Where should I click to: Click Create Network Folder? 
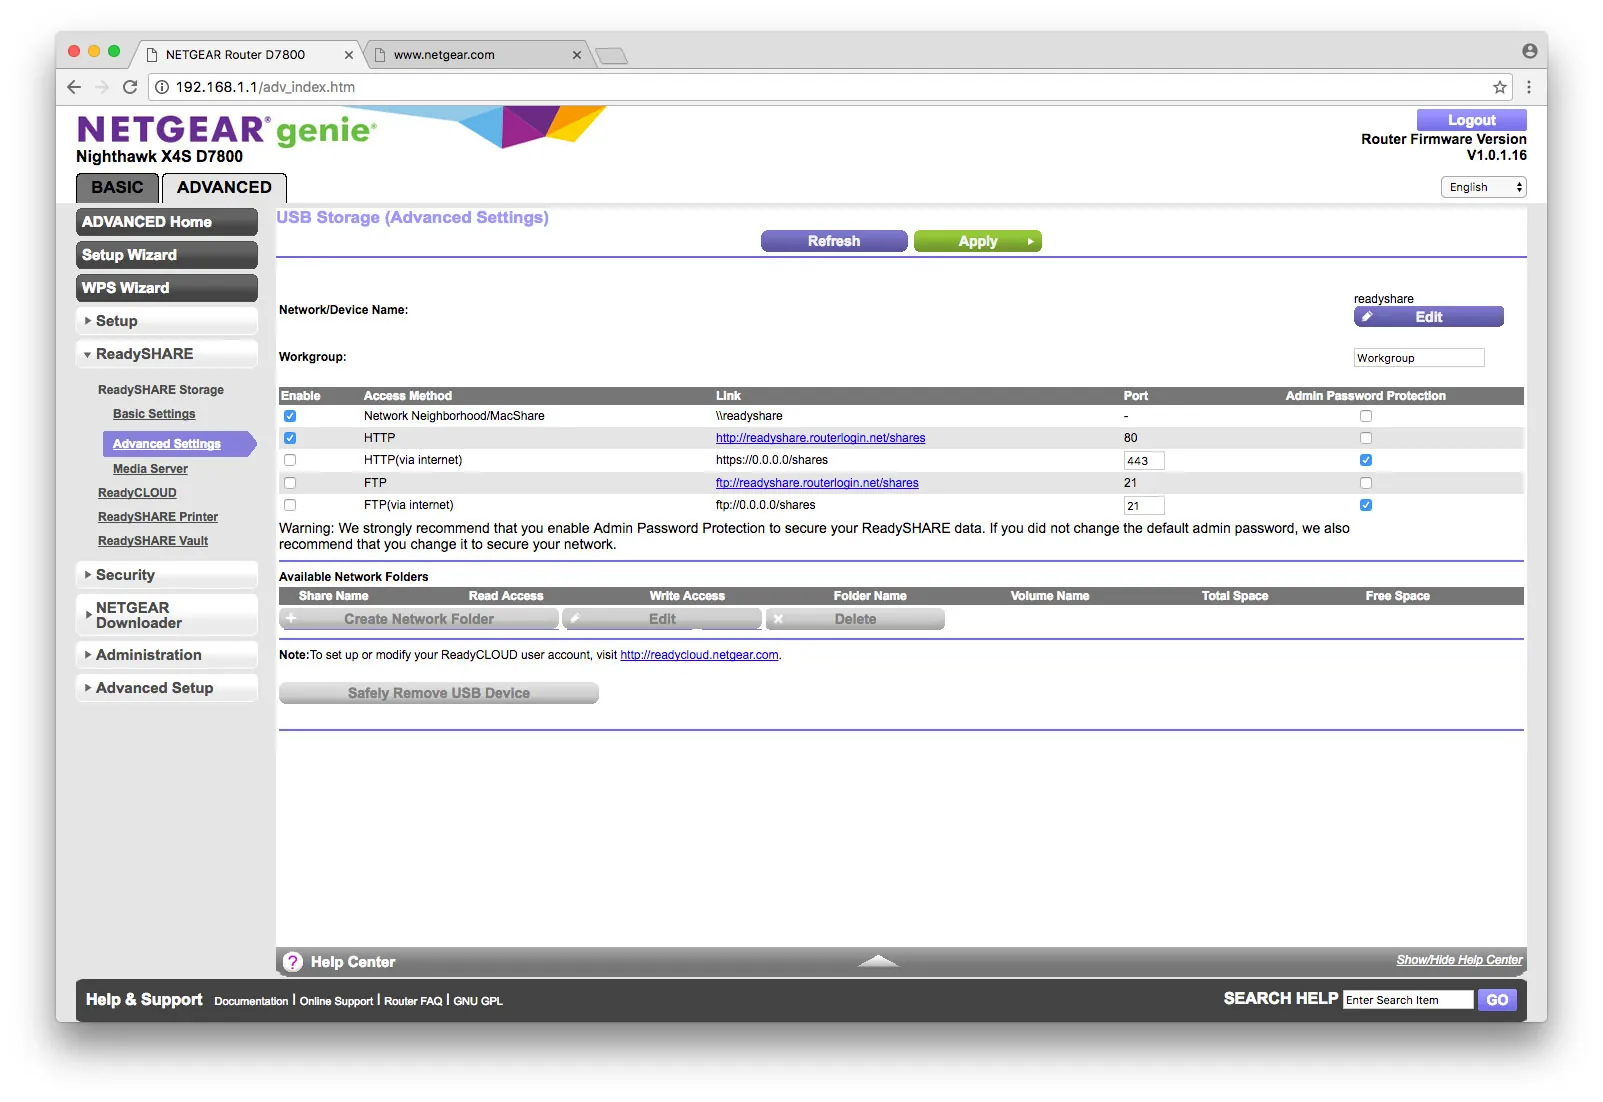419,619
